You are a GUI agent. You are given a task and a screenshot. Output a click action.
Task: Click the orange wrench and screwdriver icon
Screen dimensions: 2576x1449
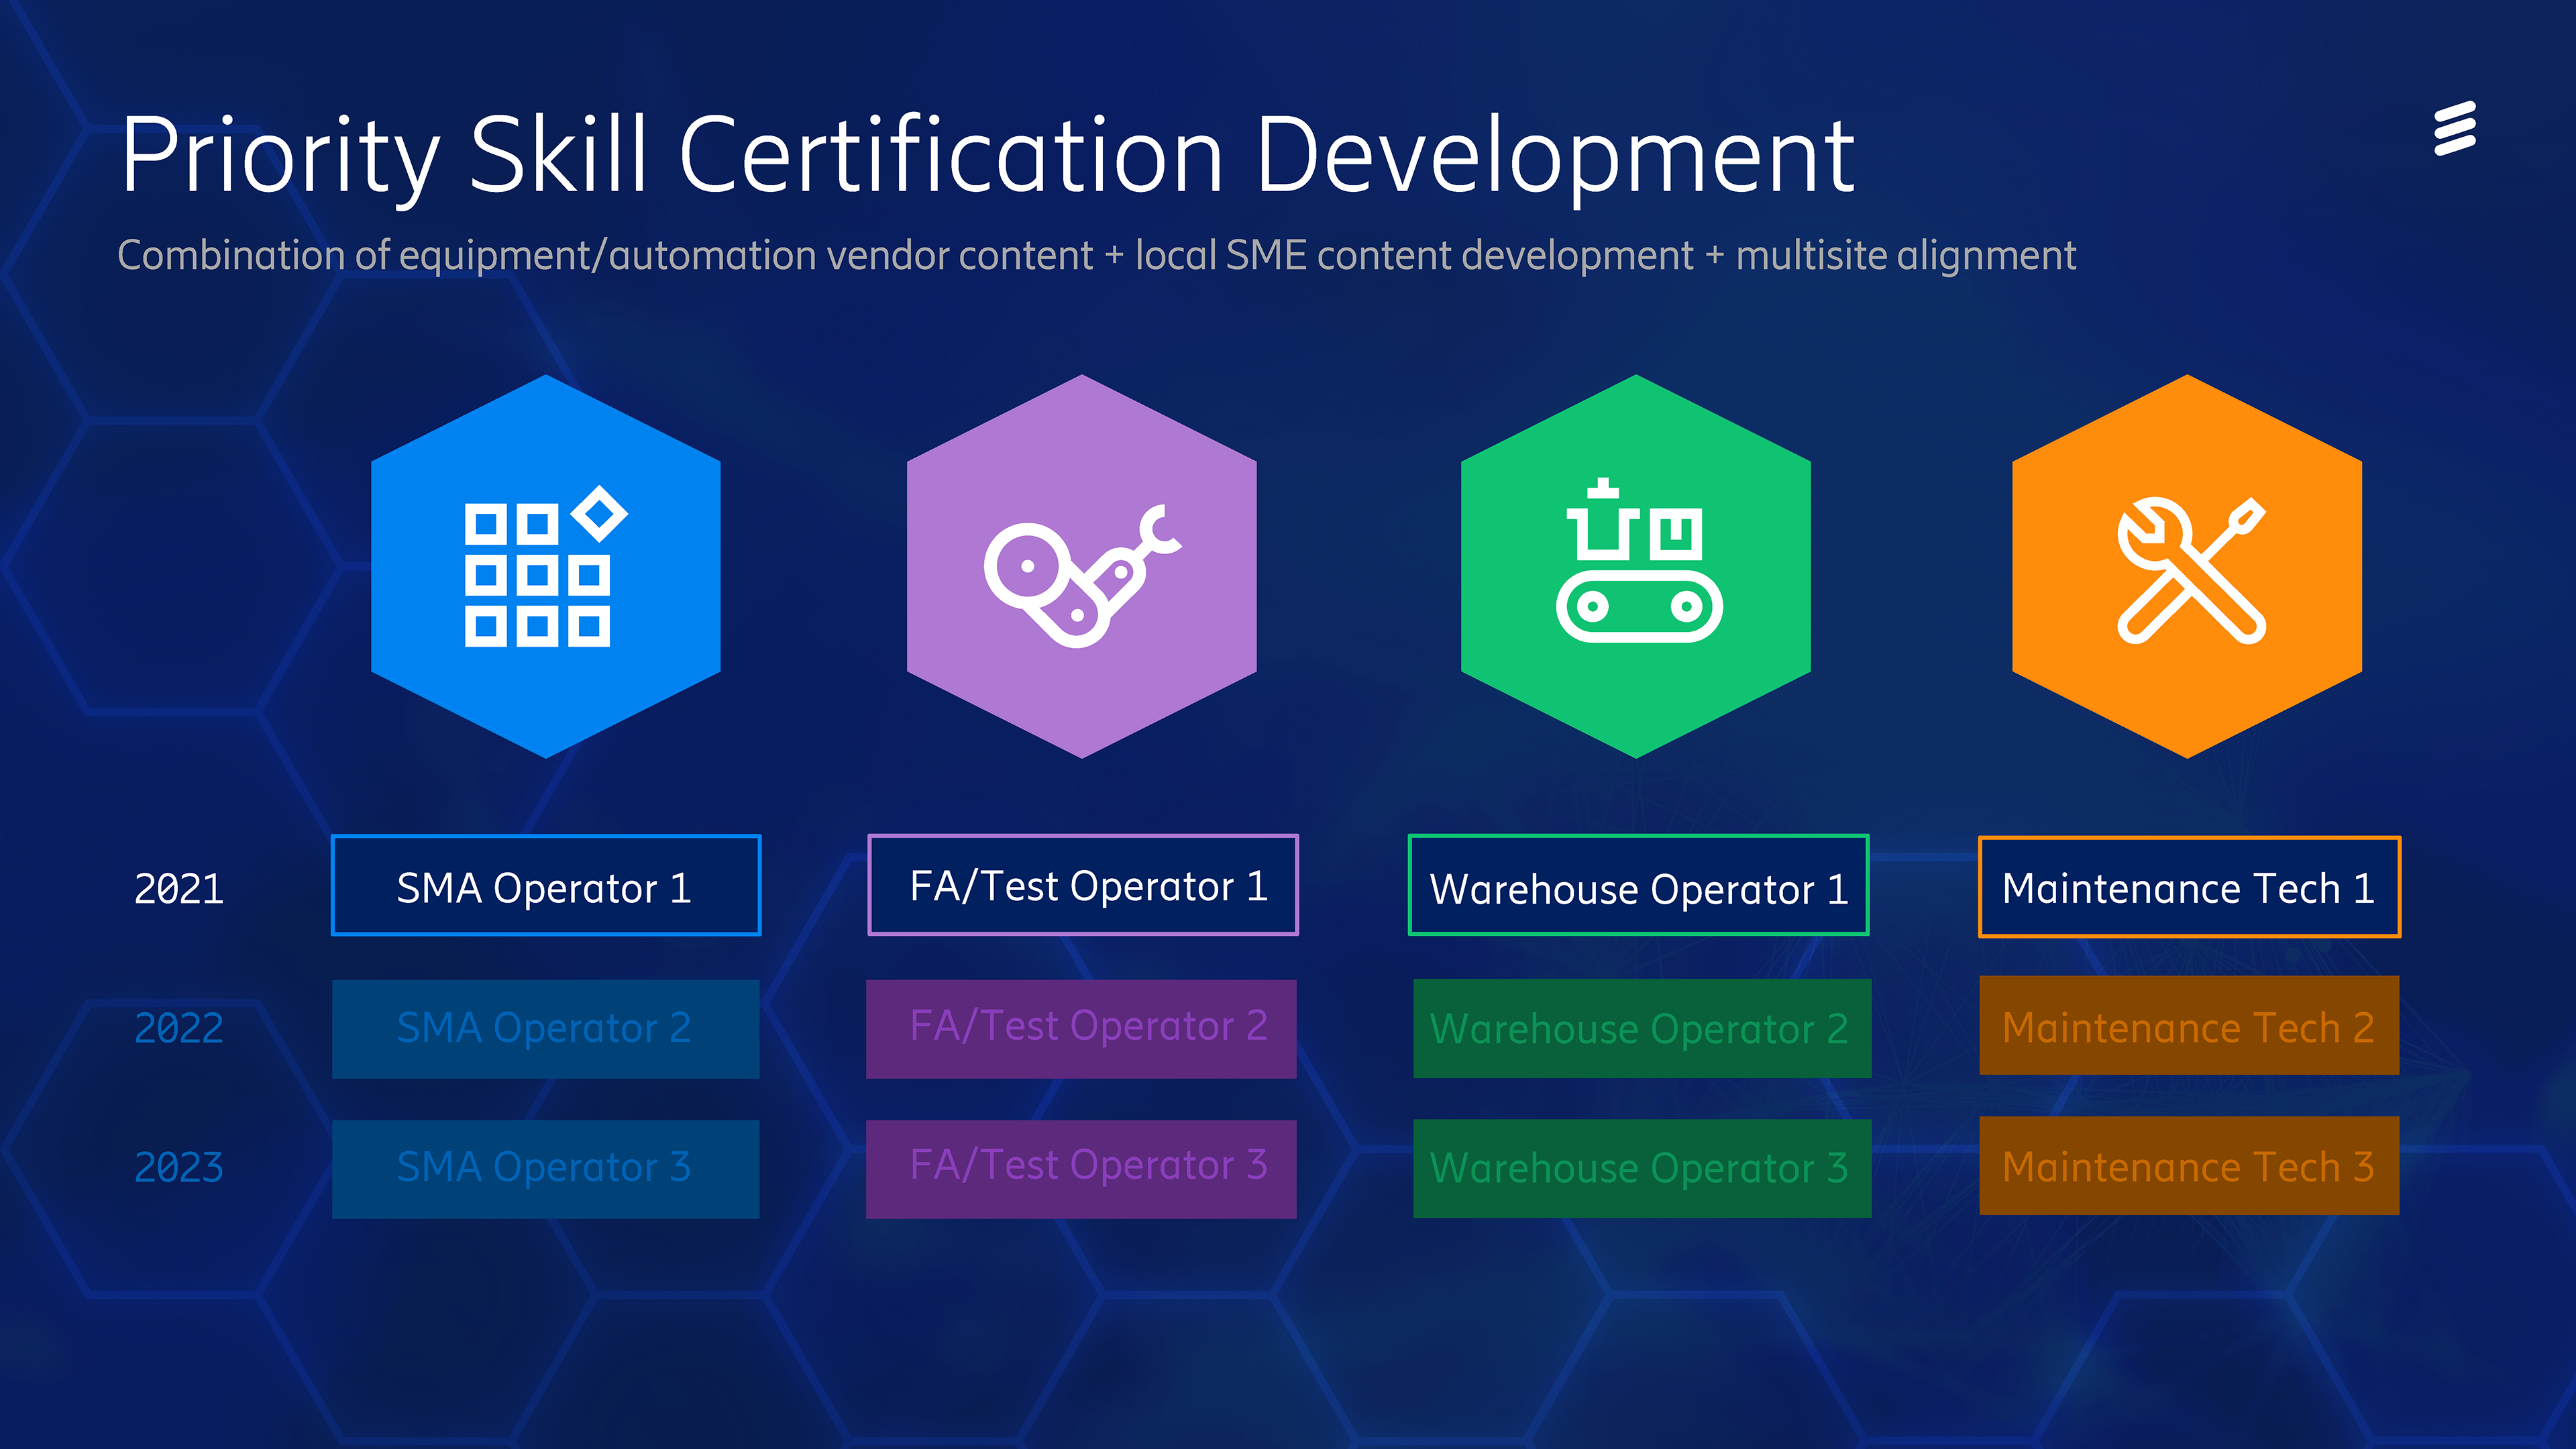coord(2187,566)
